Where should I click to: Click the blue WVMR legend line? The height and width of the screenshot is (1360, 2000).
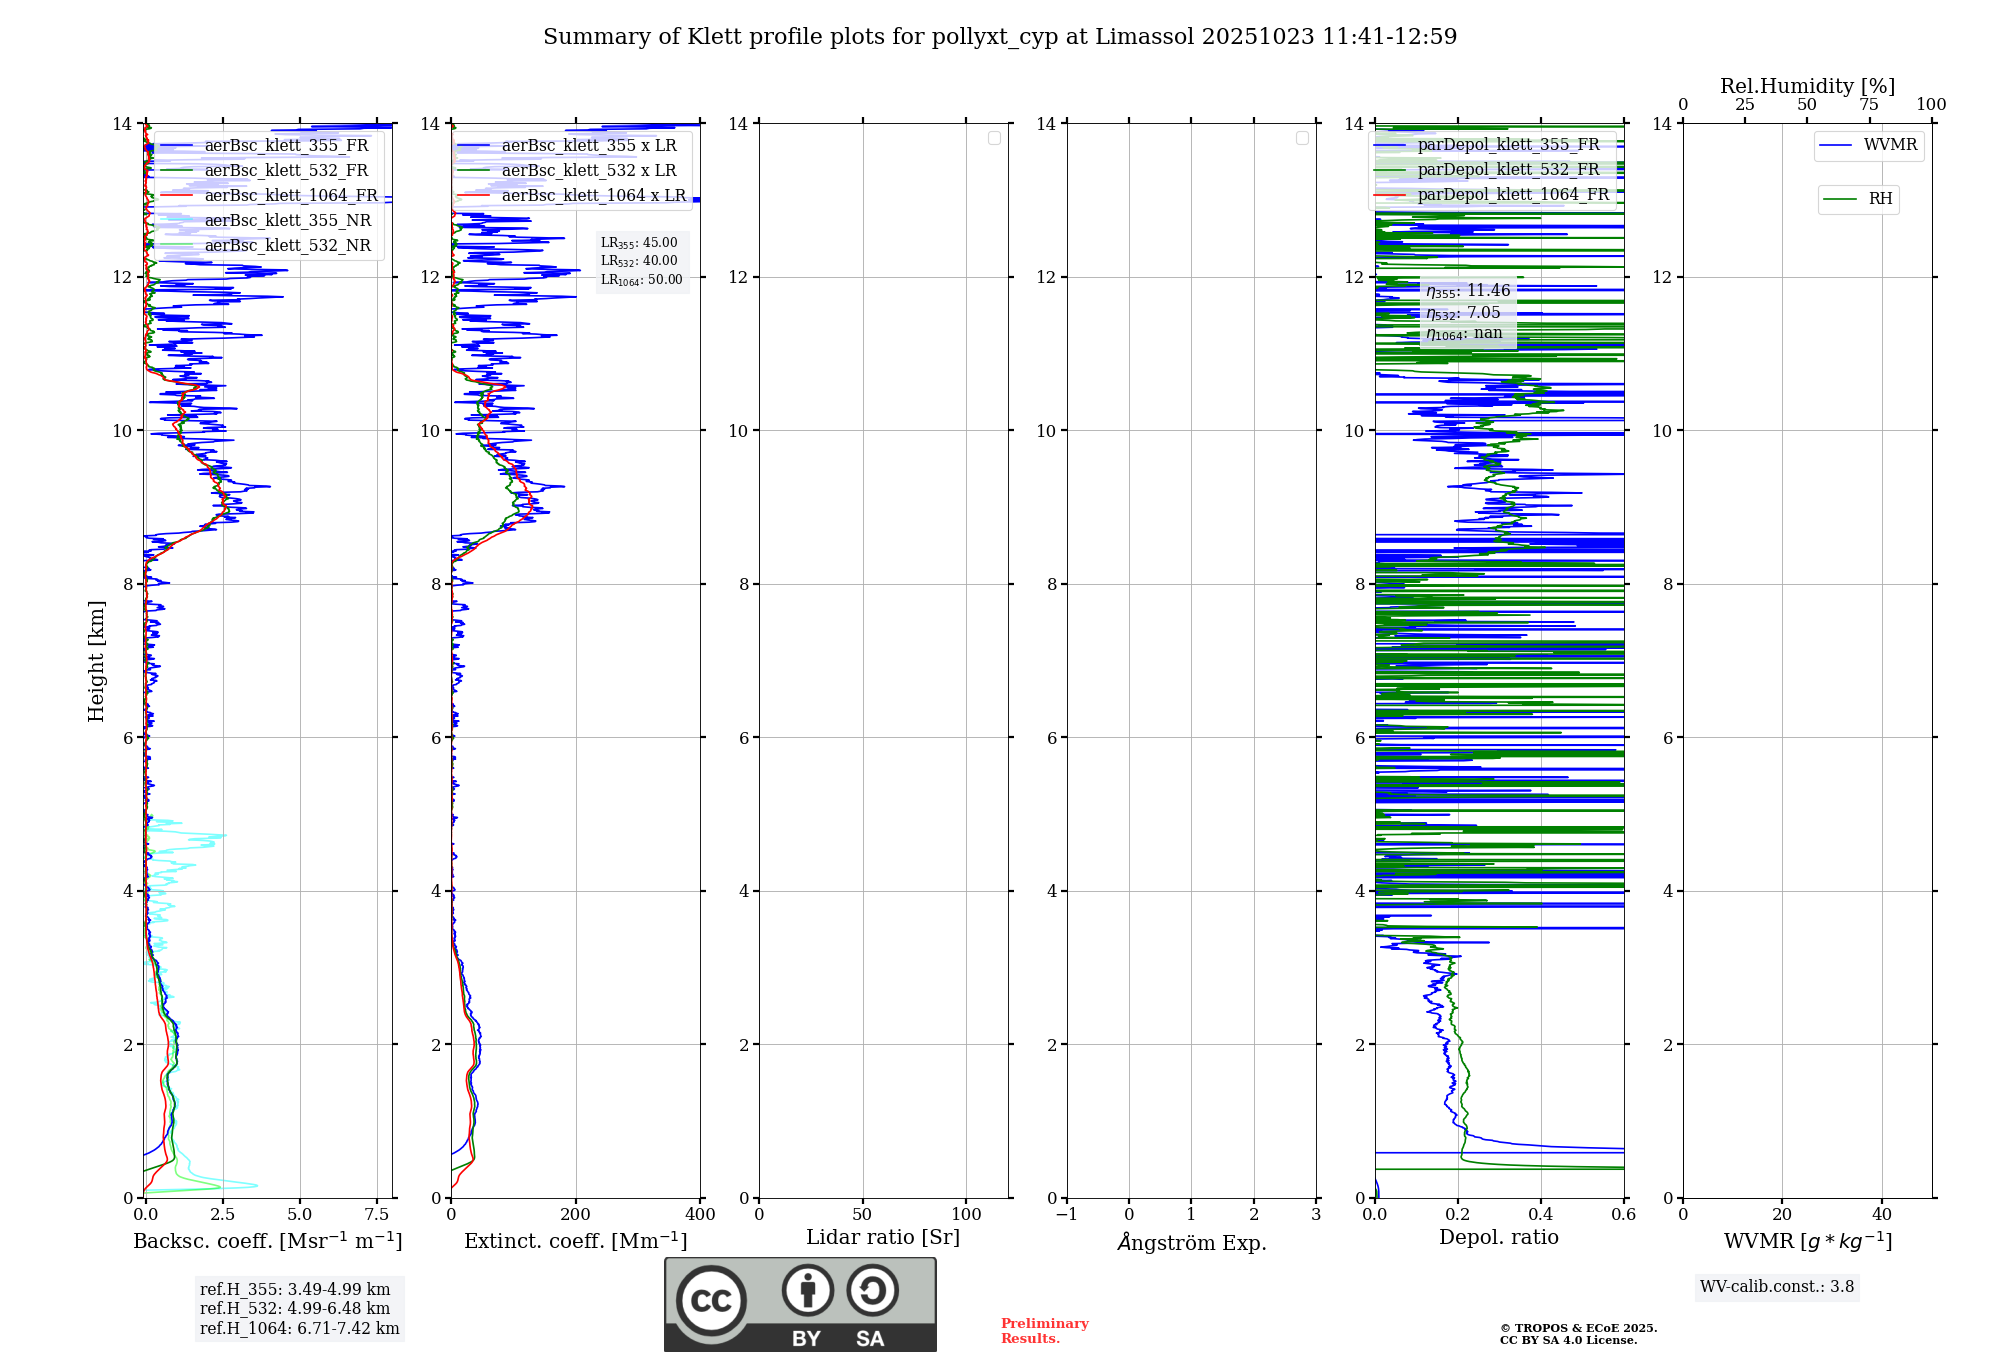click(1836, 146)
